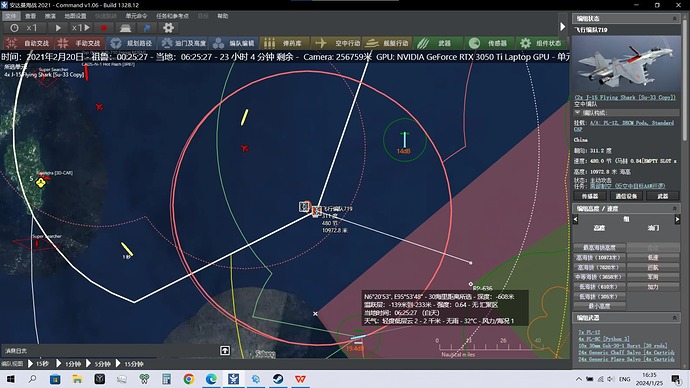Click the red record button in the toolbar

tap(104, 28)
